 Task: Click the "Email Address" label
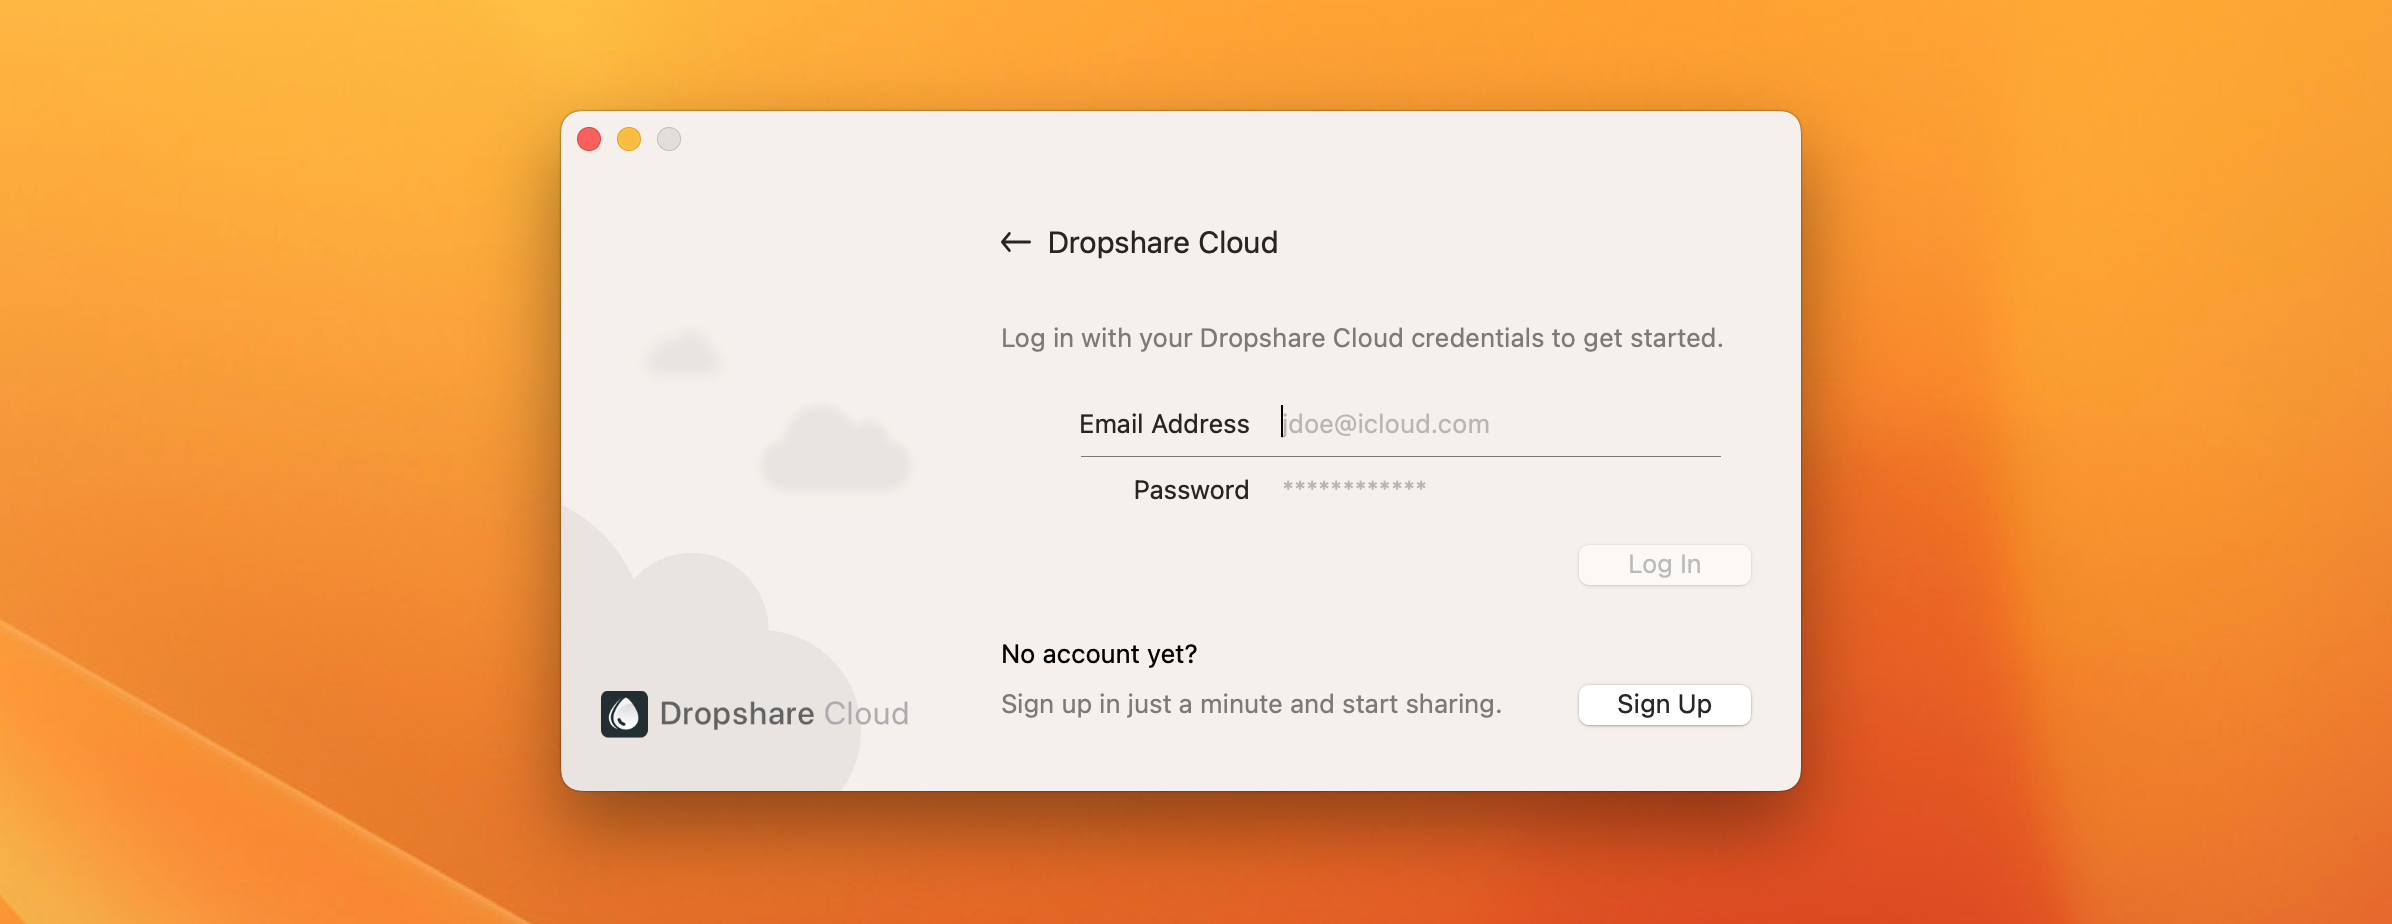pos(1164,424)
